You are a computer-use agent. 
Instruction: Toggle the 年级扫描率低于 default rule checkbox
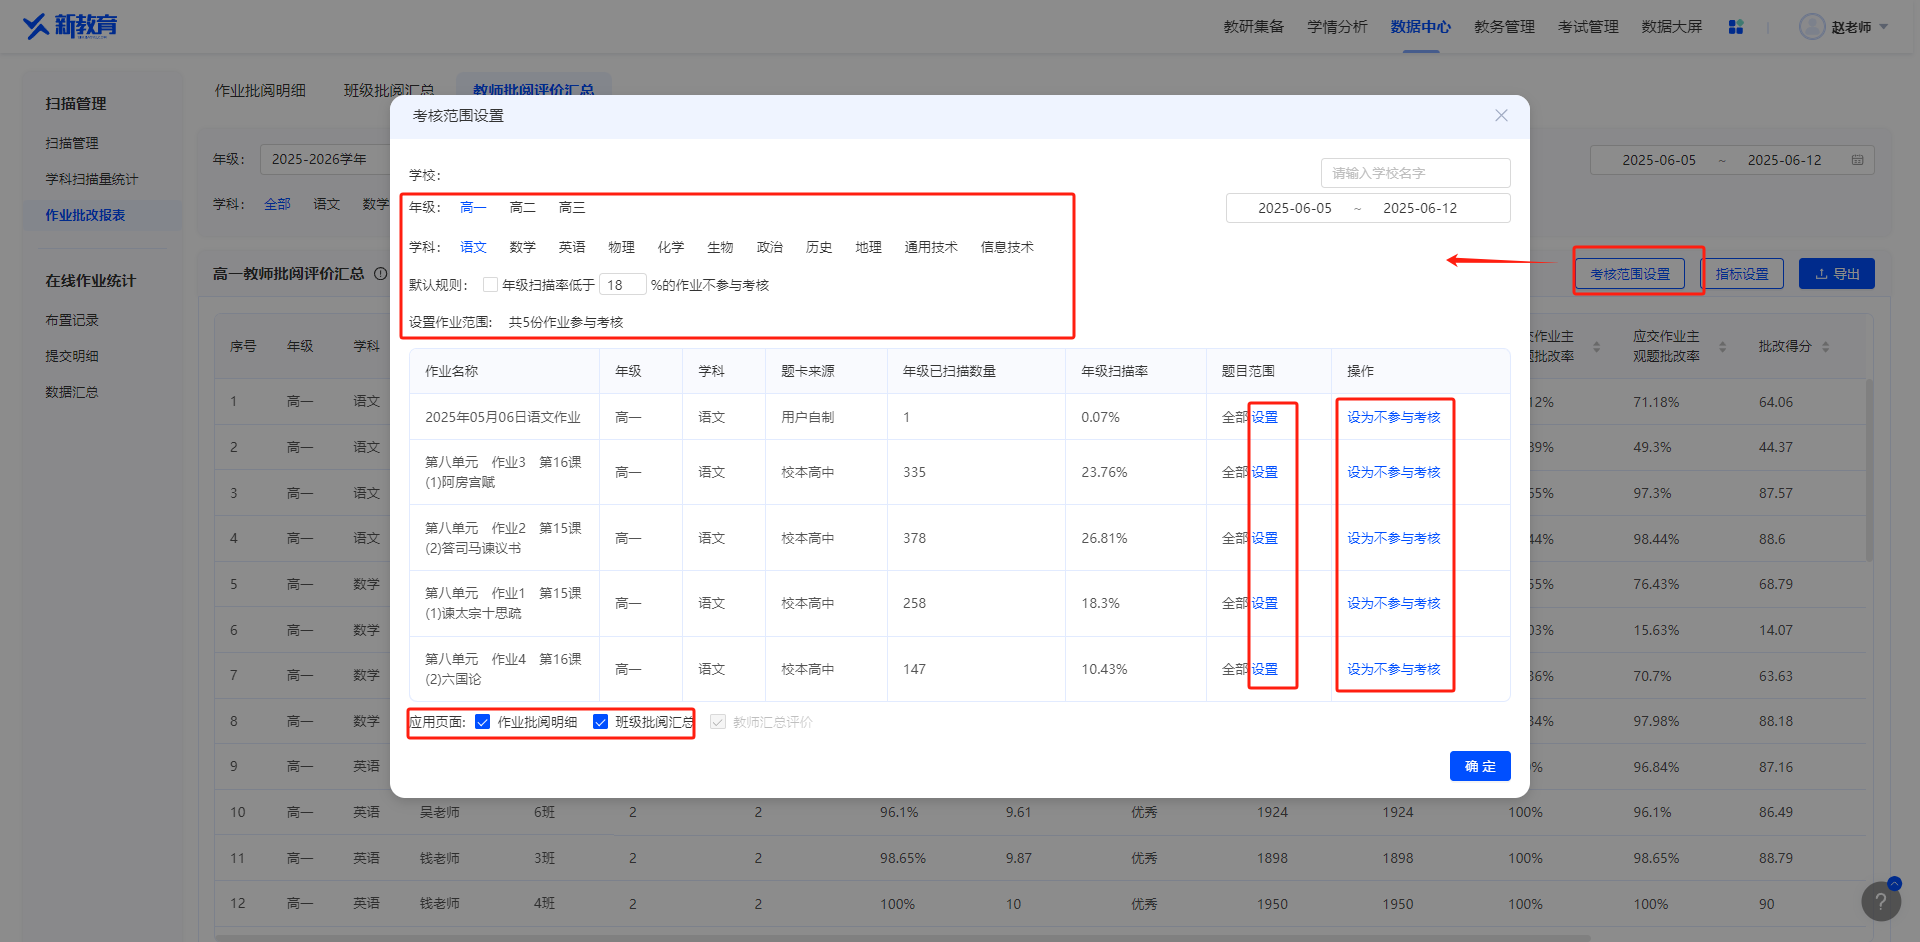tap(490, 285)
